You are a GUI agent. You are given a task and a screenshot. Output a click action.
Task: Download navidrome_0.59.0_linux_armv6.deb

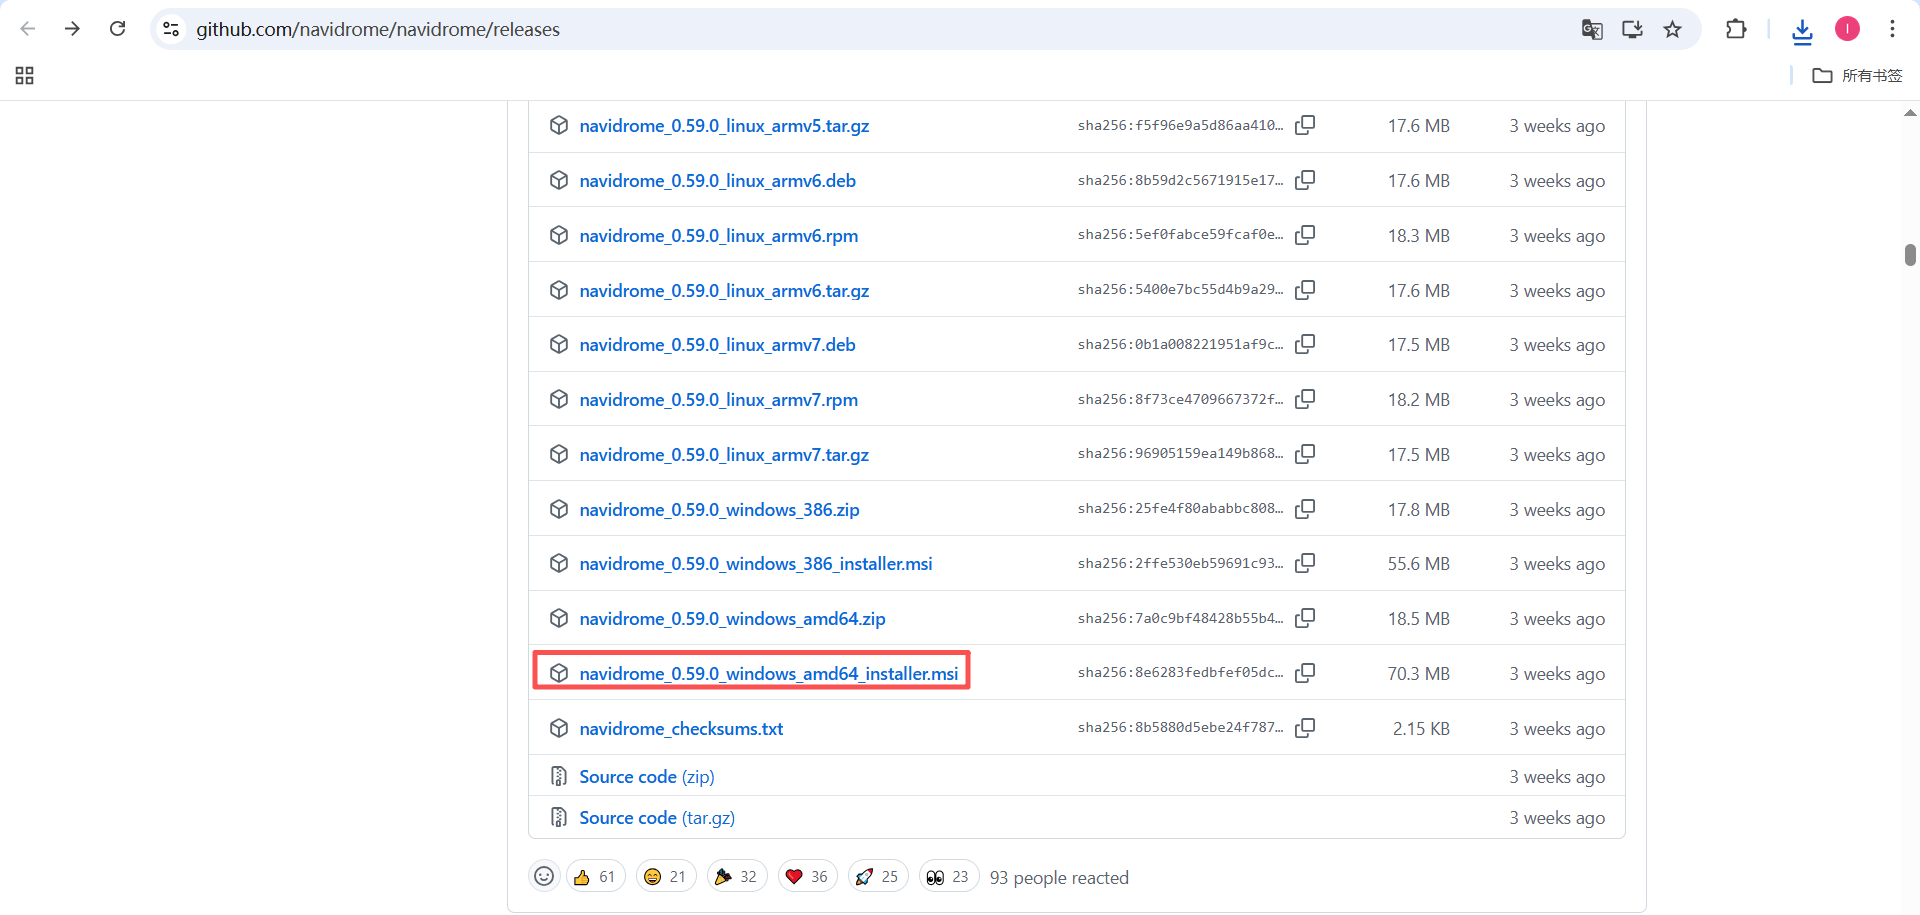click(x=717, y=181)
